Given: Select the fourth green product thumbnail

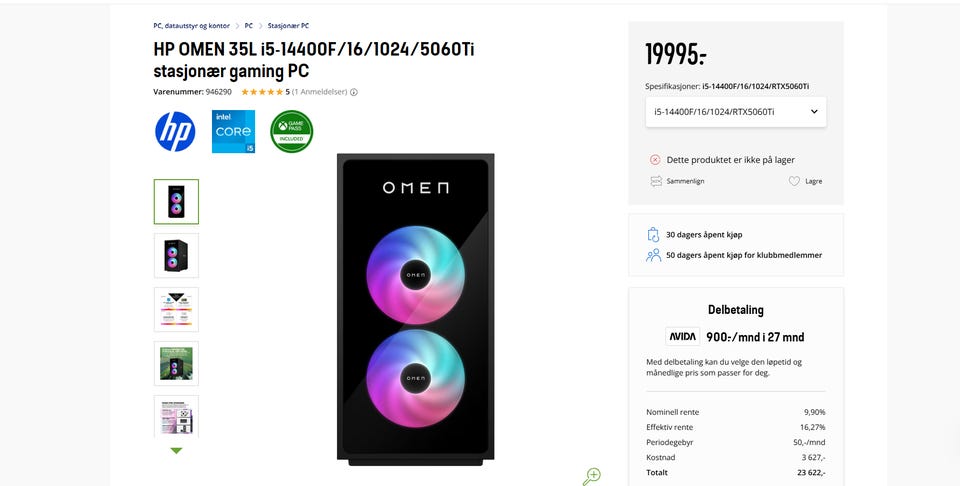Looking at the screenshot, I should pyautogui.click(x=176, y=363).
